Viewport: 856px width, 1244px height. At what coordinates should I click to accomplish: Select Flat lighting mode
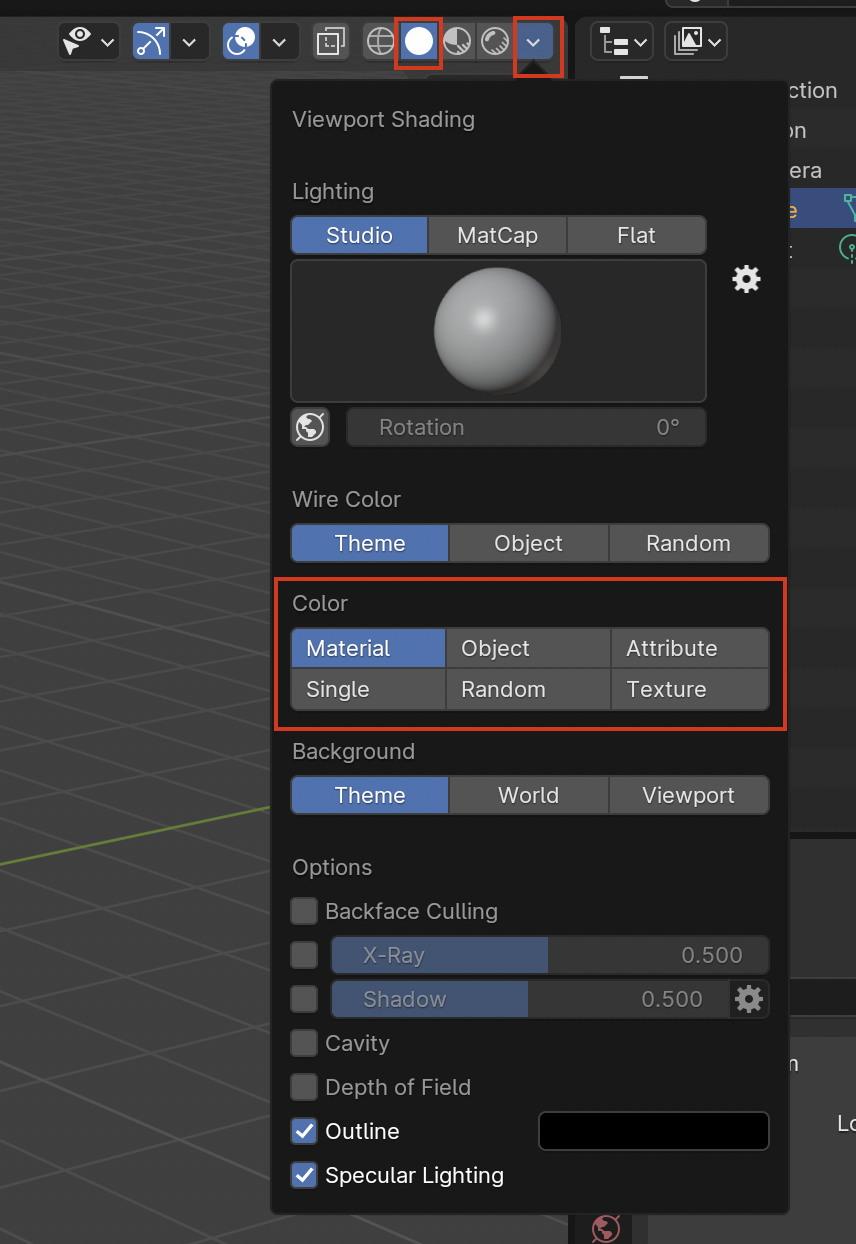[636, 235]
